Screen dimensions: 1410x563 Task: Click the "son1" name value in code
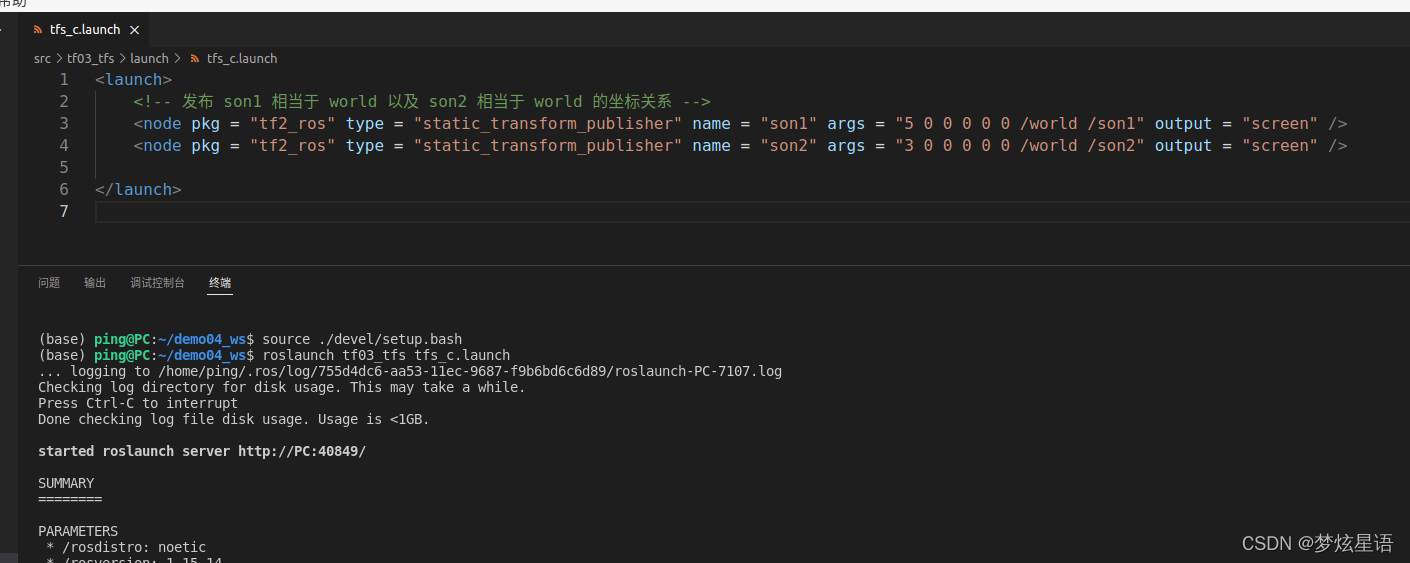(x=788, y=124)
